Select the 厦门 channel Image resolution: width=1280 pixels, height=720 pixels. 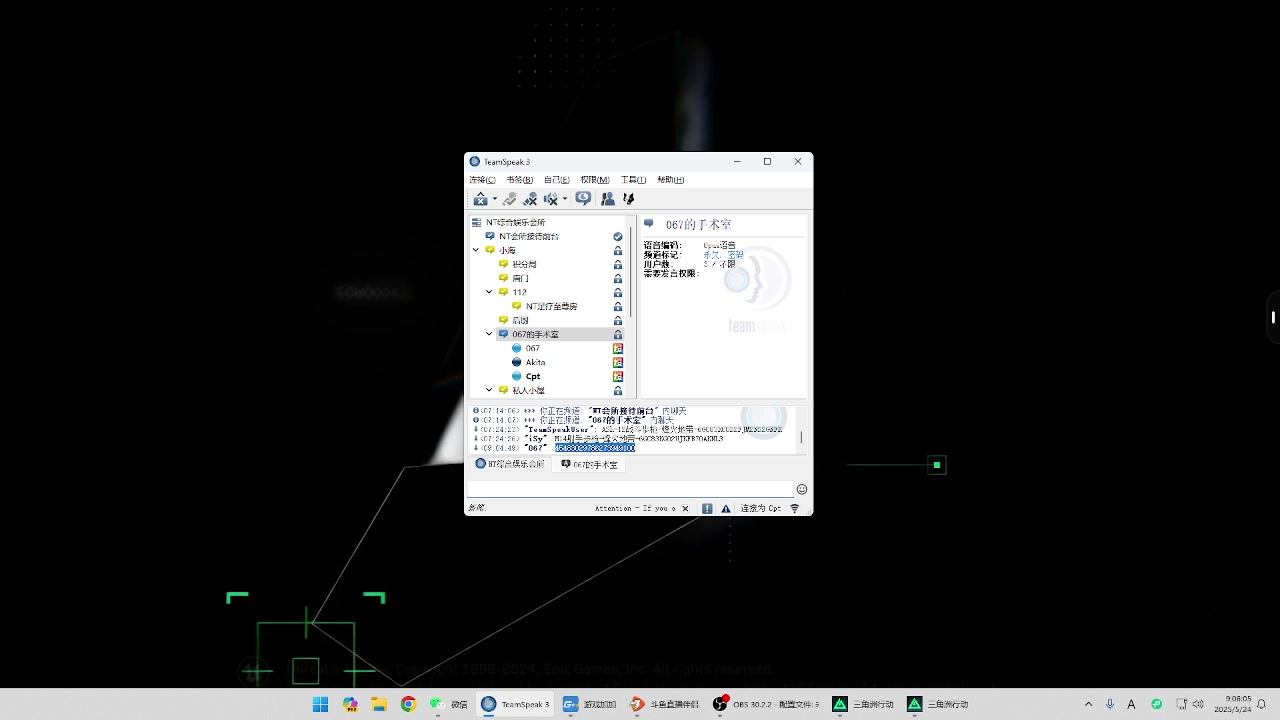click(x=520, y=278)
